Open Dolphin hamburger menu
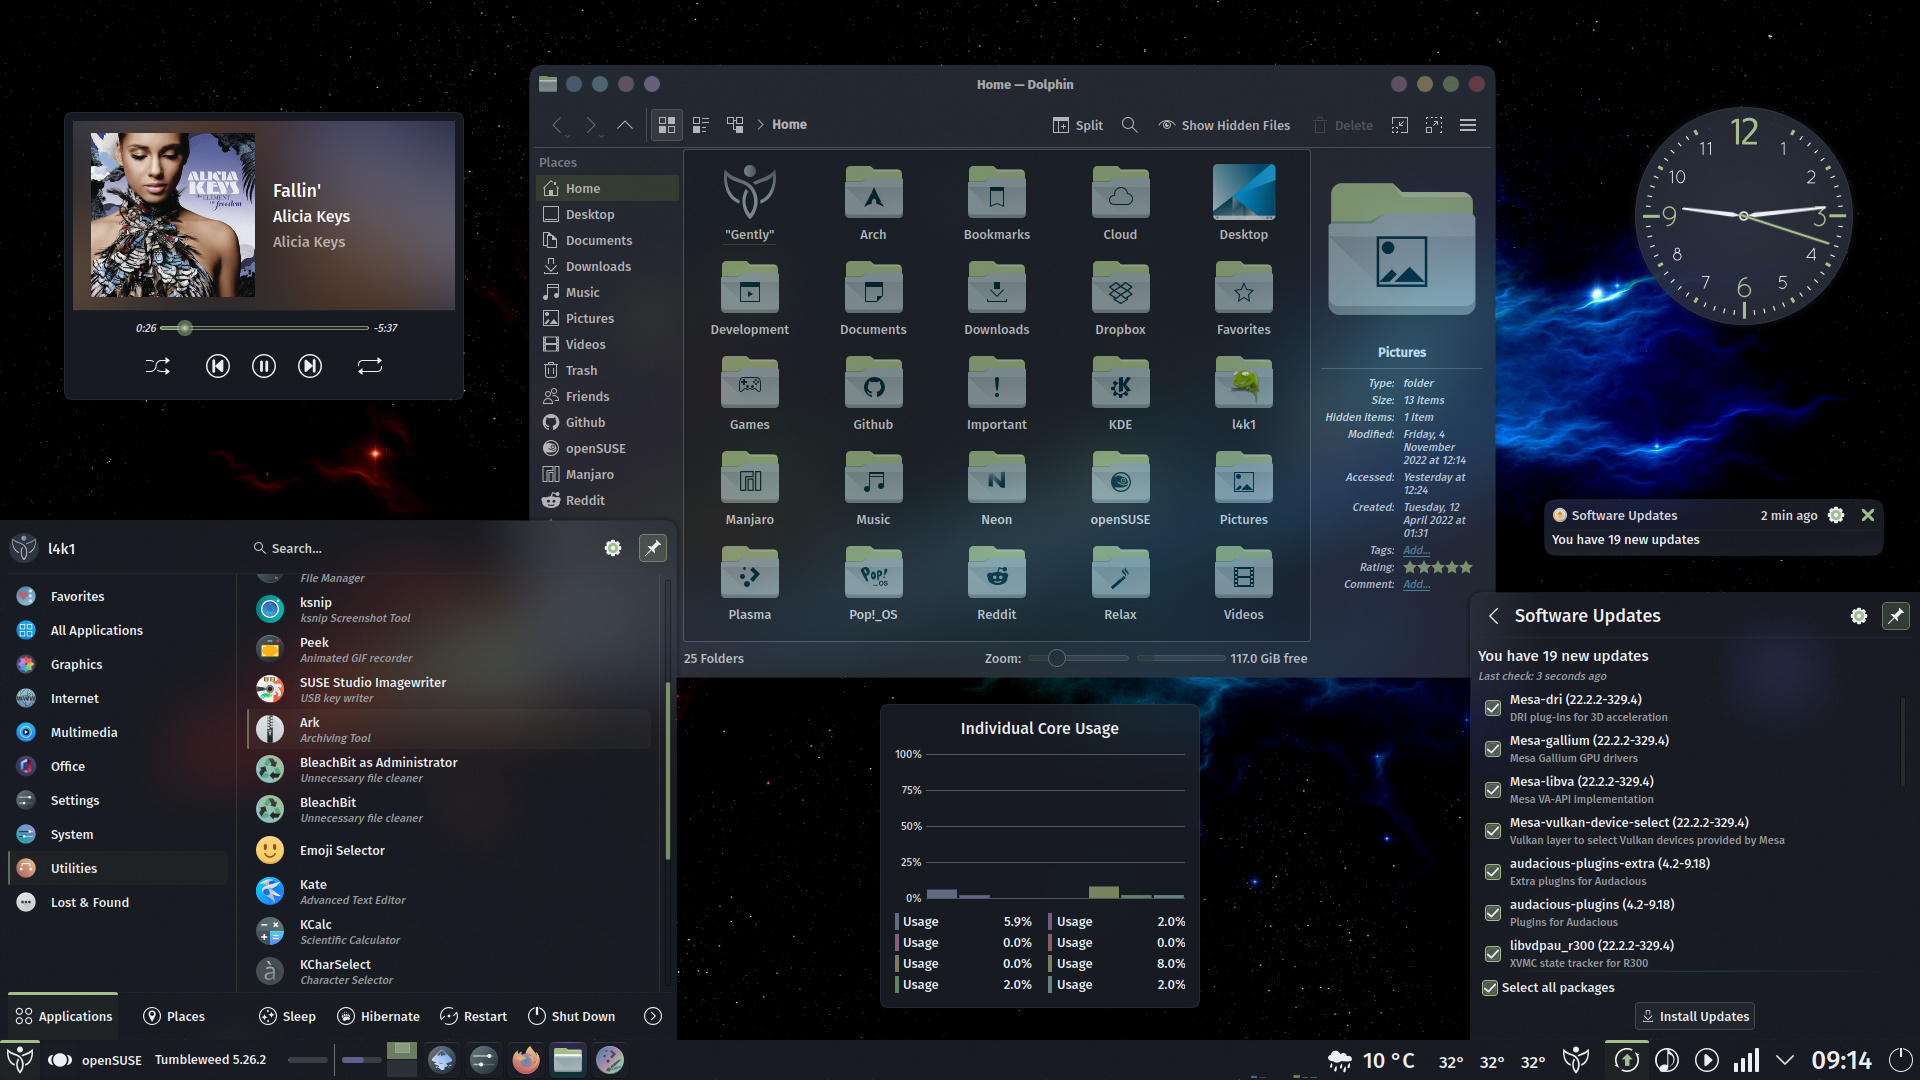The height and width of the screenshot is (1080, 1920). tap(1468, 125)
